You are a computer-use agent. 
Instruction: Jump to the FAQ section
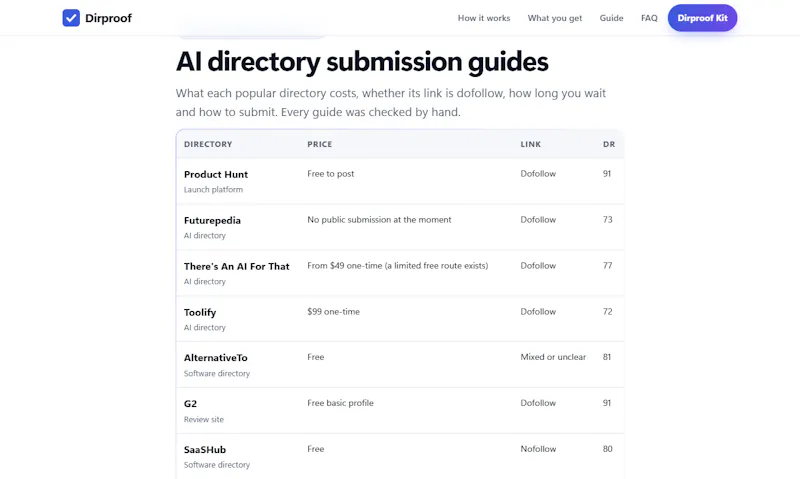pyautogui.click(x=649, y=18)
